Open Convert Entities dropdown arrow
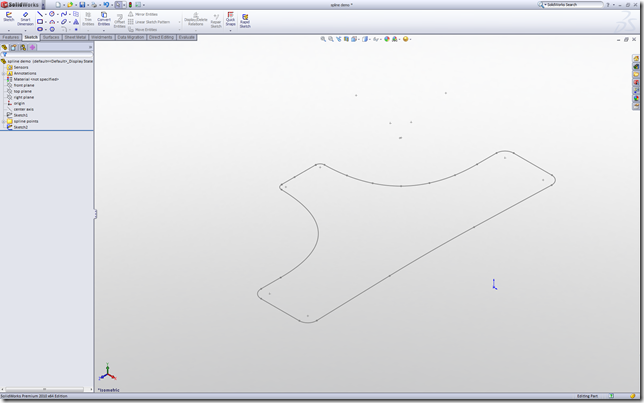 click(104, 30)
